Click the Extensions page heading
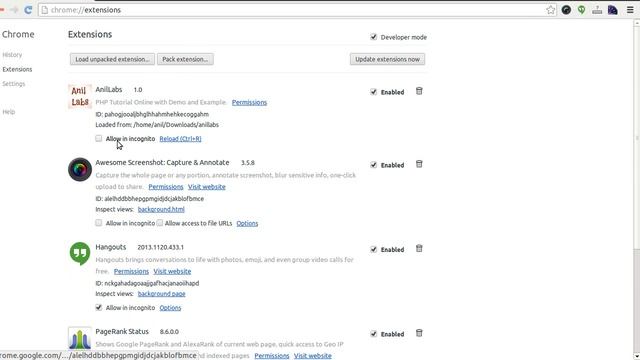Viewport: 640px width, 360px height. 90,34
